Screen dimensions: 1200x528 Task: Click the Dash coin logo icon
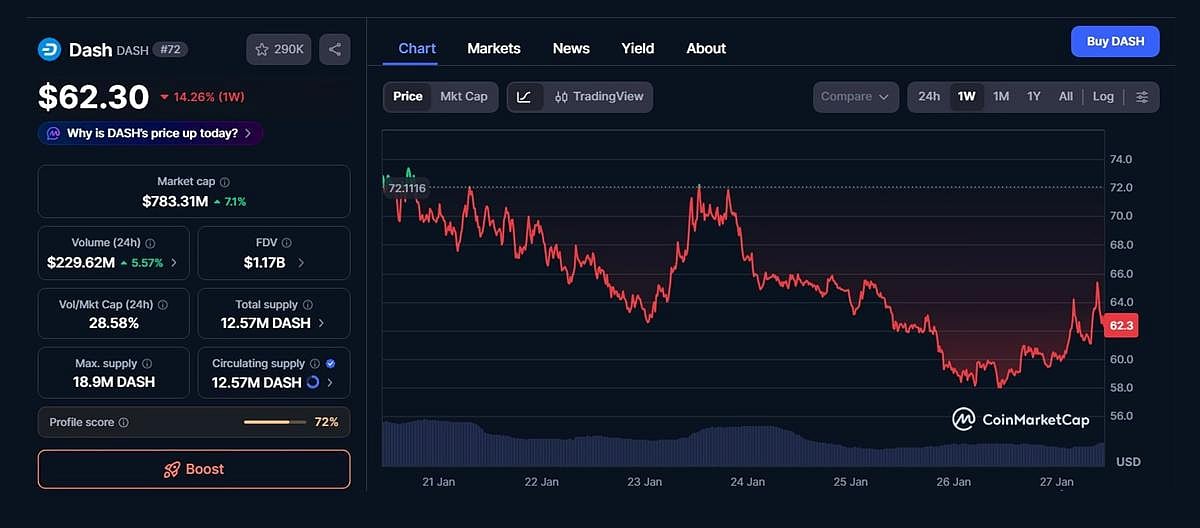coord(50,49)
